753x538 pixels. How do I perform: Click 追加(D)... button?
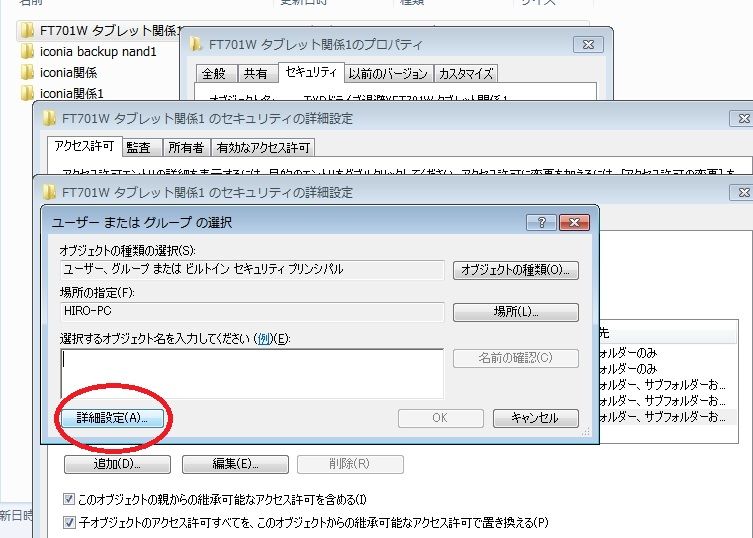click(117, 464)
